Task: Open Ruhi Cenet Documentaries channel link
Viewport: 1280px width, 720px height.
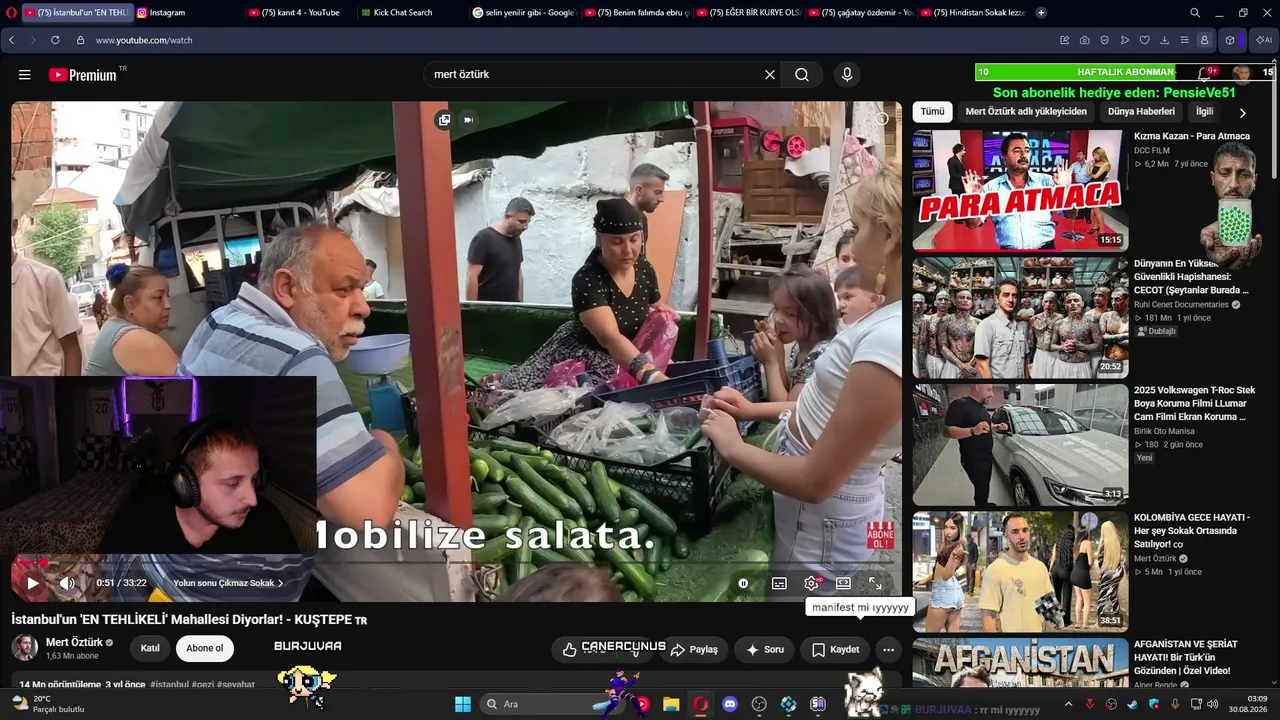Action: point(1181,305)
